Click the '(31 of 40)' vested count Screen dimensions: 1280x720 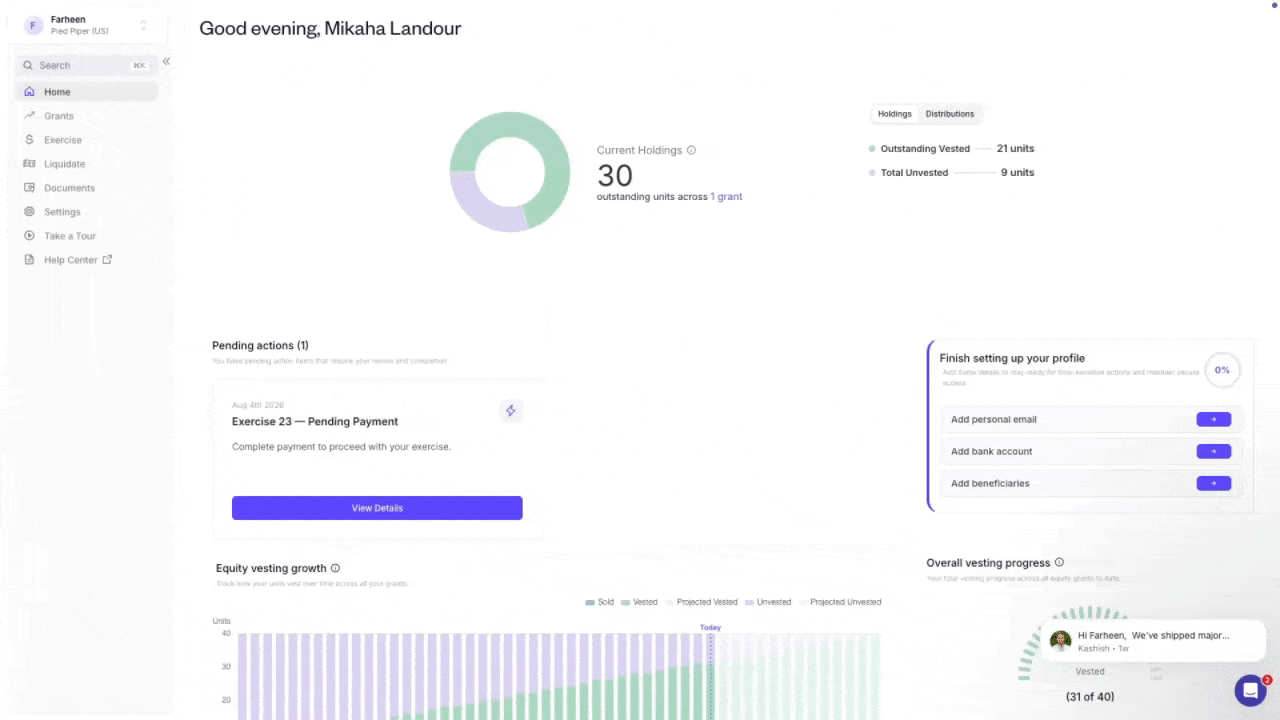point(1090,697)
